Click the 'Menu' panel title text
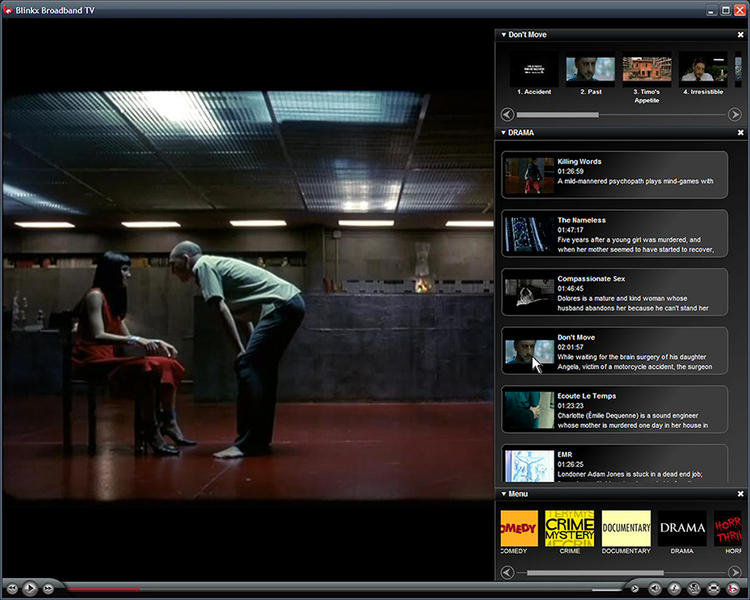750x600 pixels. click(x=518, y=494)
